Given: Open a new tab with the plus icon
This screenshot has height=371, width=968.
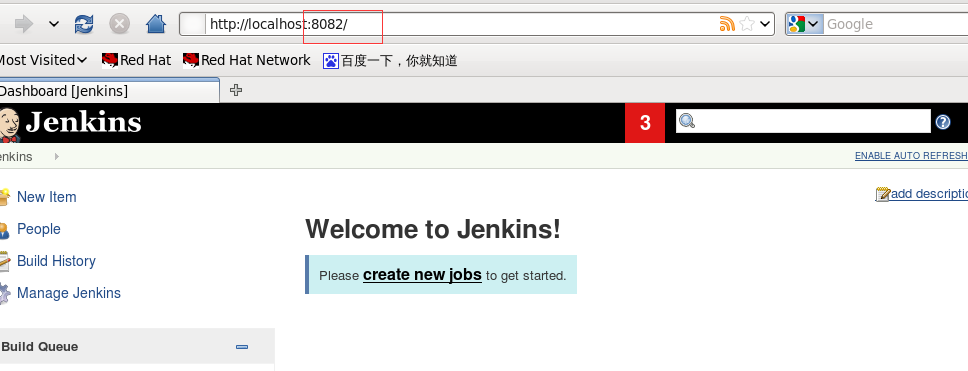Looking at the screenshot, I should (236, 90).
